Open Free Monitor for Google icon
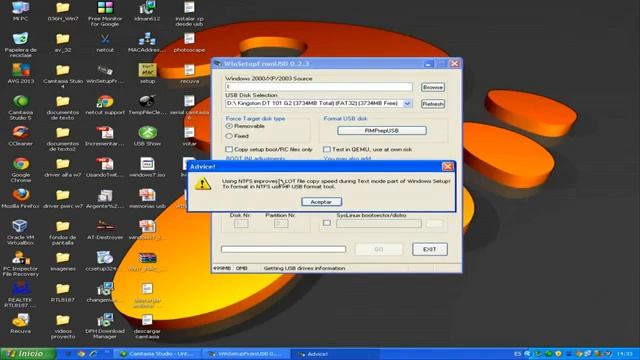The width and height of the screenshot is (640, 360). [x=105, y=13]
